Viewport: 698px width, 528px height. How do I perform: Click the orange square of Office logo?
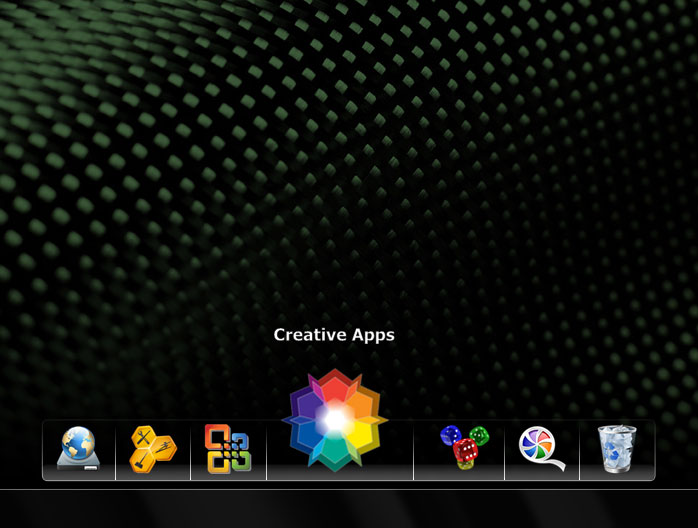click(216, 435)
